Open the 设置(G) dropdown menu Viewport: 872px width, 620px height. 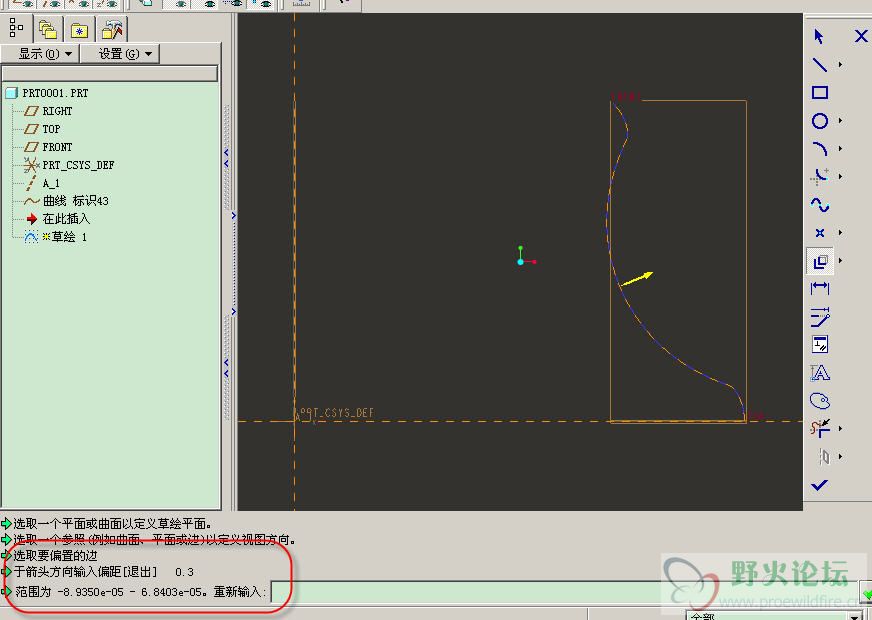coord(120,54)
